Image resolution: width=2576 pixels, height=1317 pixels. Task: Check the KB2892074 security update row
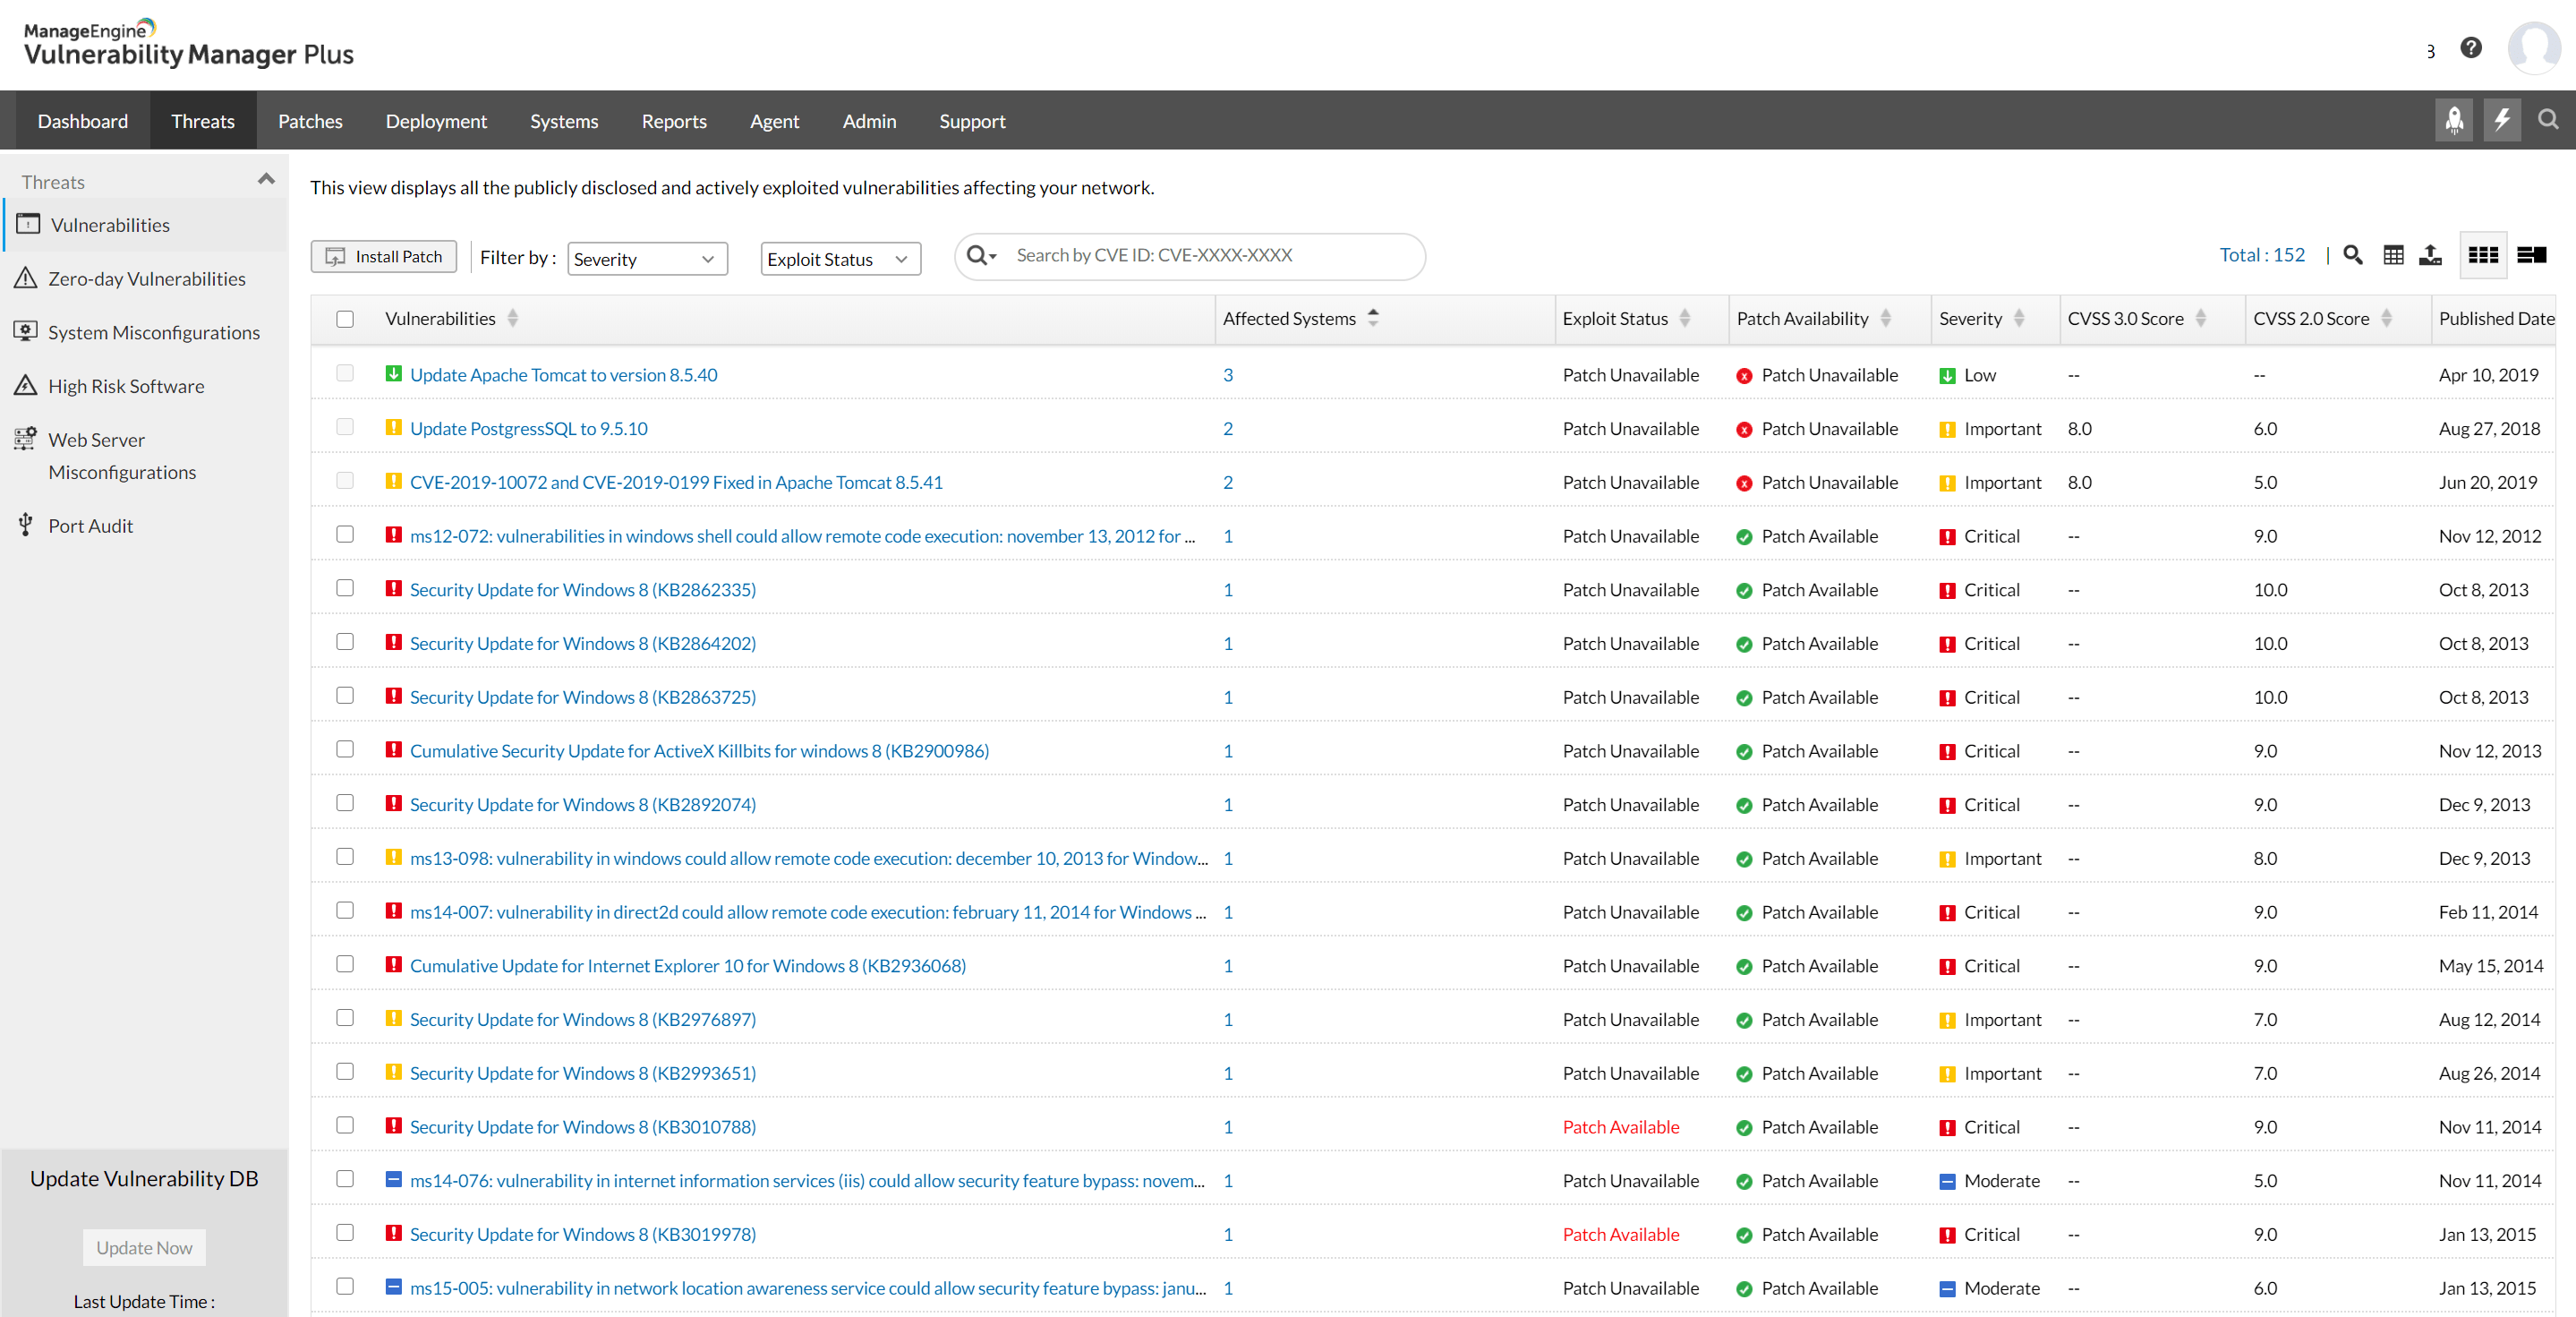tap(345, 803)
